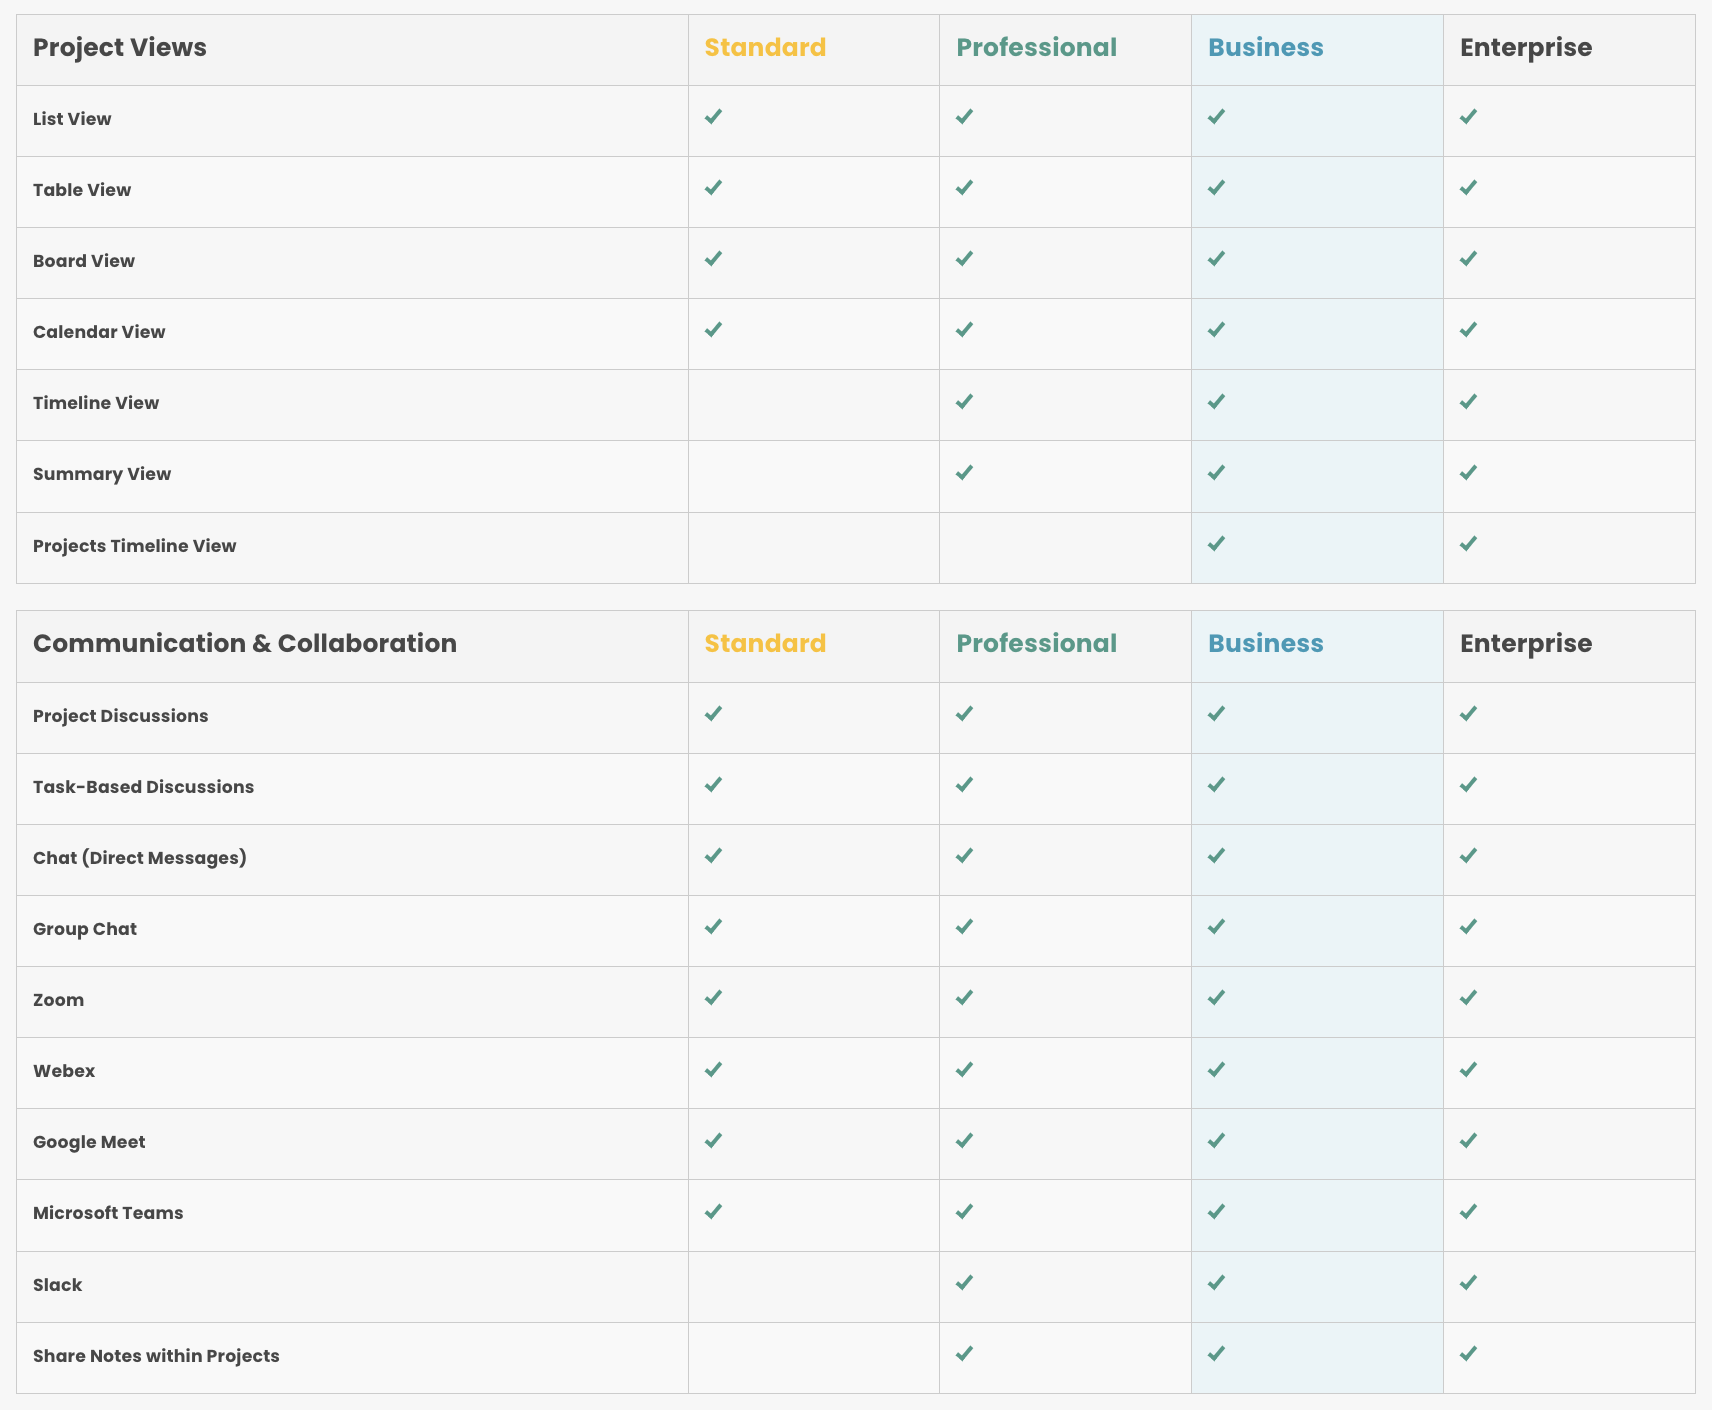Click the Board View feature label
The width and height of the screenshot is (1712, 1410).
click(84, 261)
